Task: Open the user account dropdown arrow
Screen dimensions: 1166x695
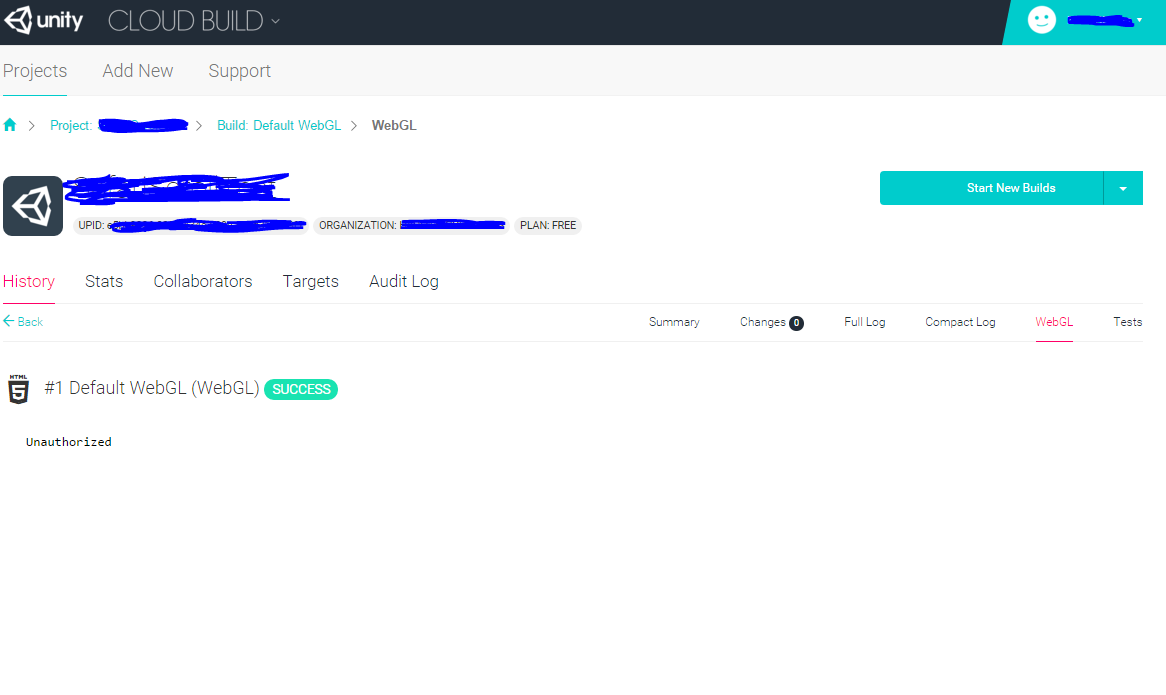Action: tap(1139, 20)
